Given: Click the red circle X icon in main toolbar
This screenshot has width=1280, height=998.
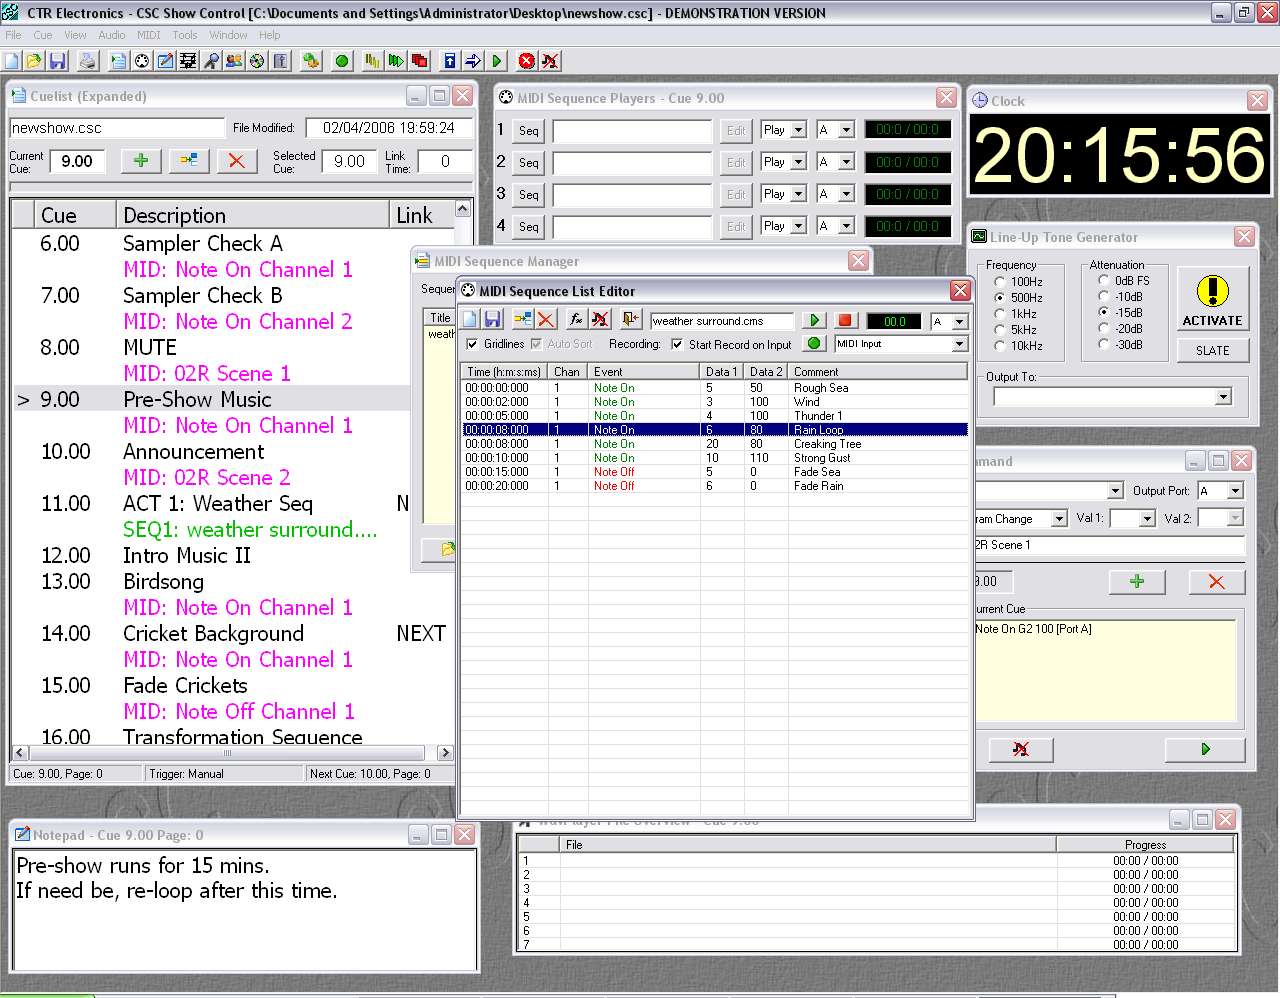Looking at the screenshot, I should [527, 61].
